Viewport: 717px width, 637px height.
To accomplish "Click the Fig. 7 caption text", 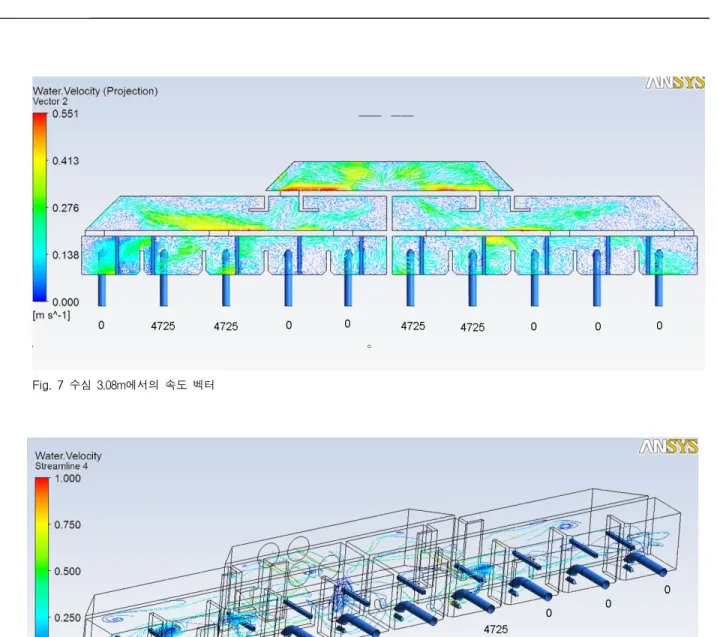I will point(123,385).
